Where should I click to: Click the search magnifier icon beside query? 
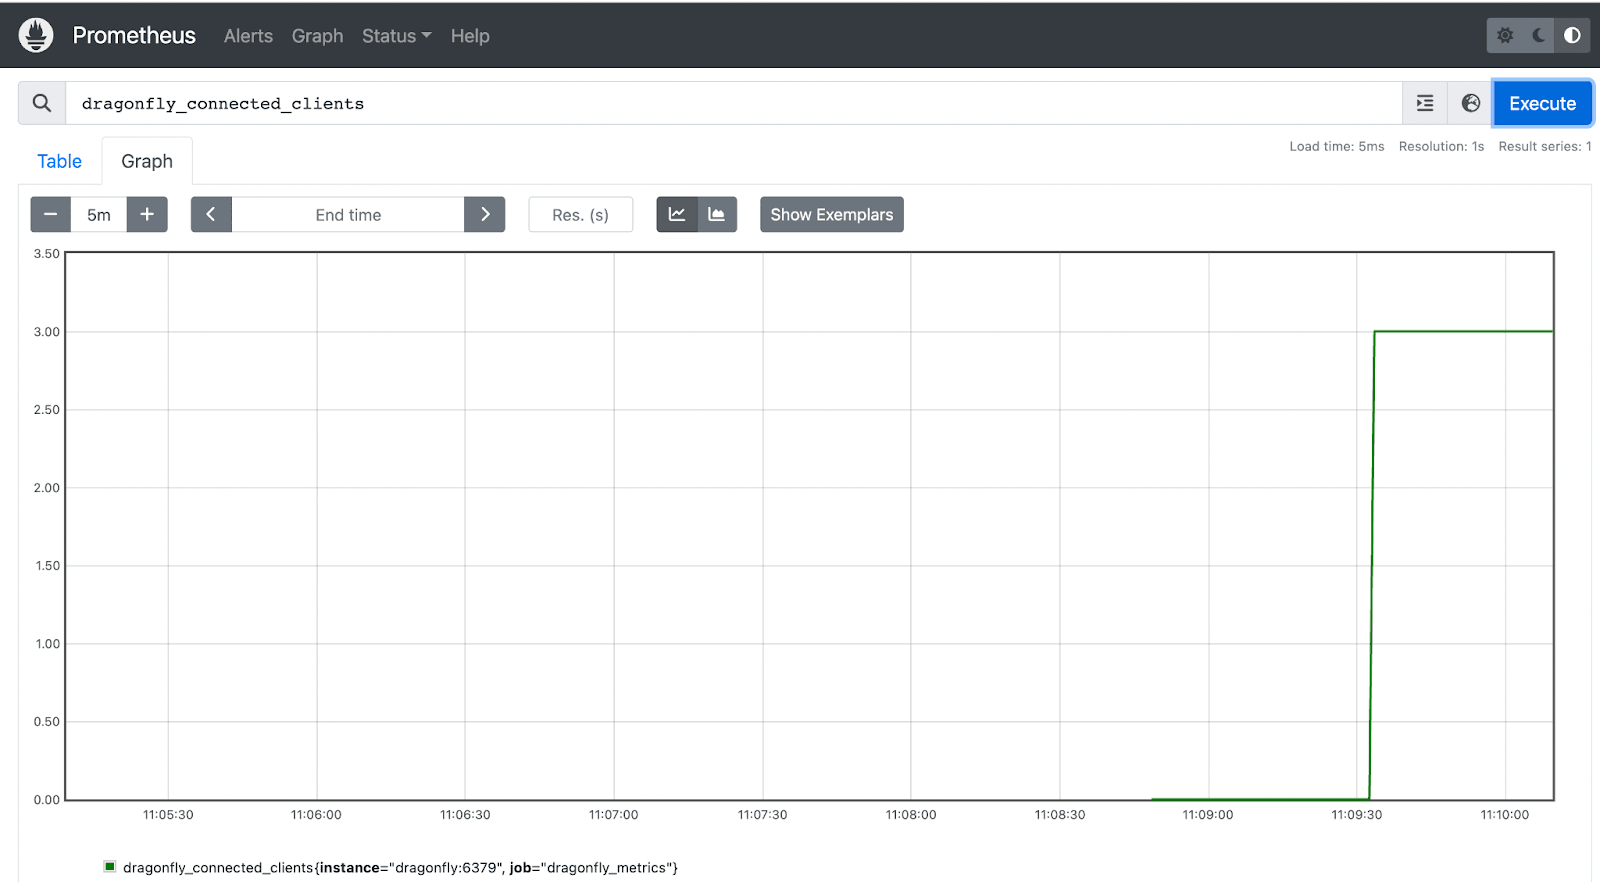tap(42, 103)
